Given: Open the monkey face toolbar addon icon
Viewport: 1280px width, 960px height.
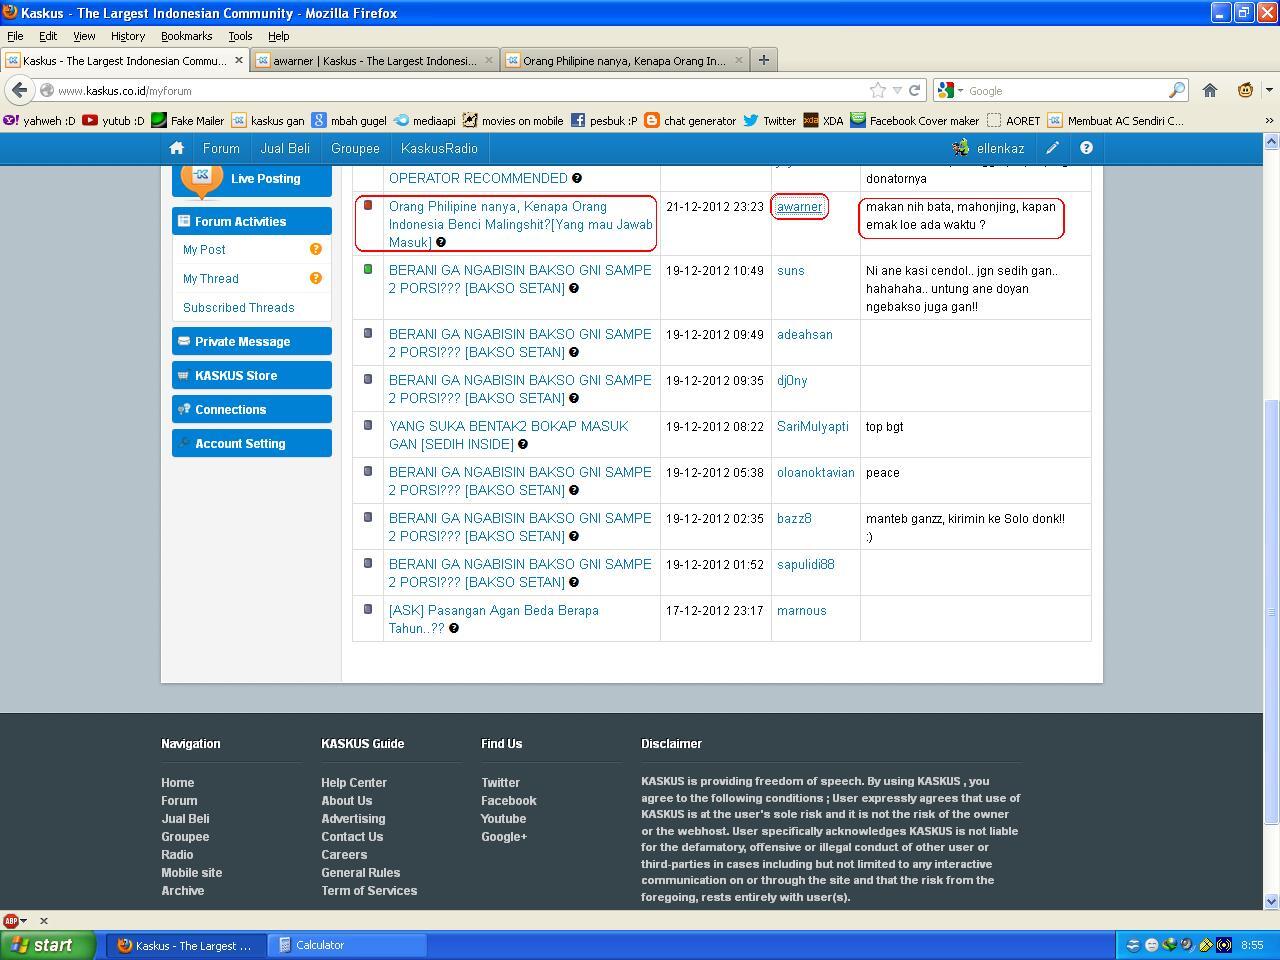Looking at the screenshot, I should click(x=1245, y=90).
